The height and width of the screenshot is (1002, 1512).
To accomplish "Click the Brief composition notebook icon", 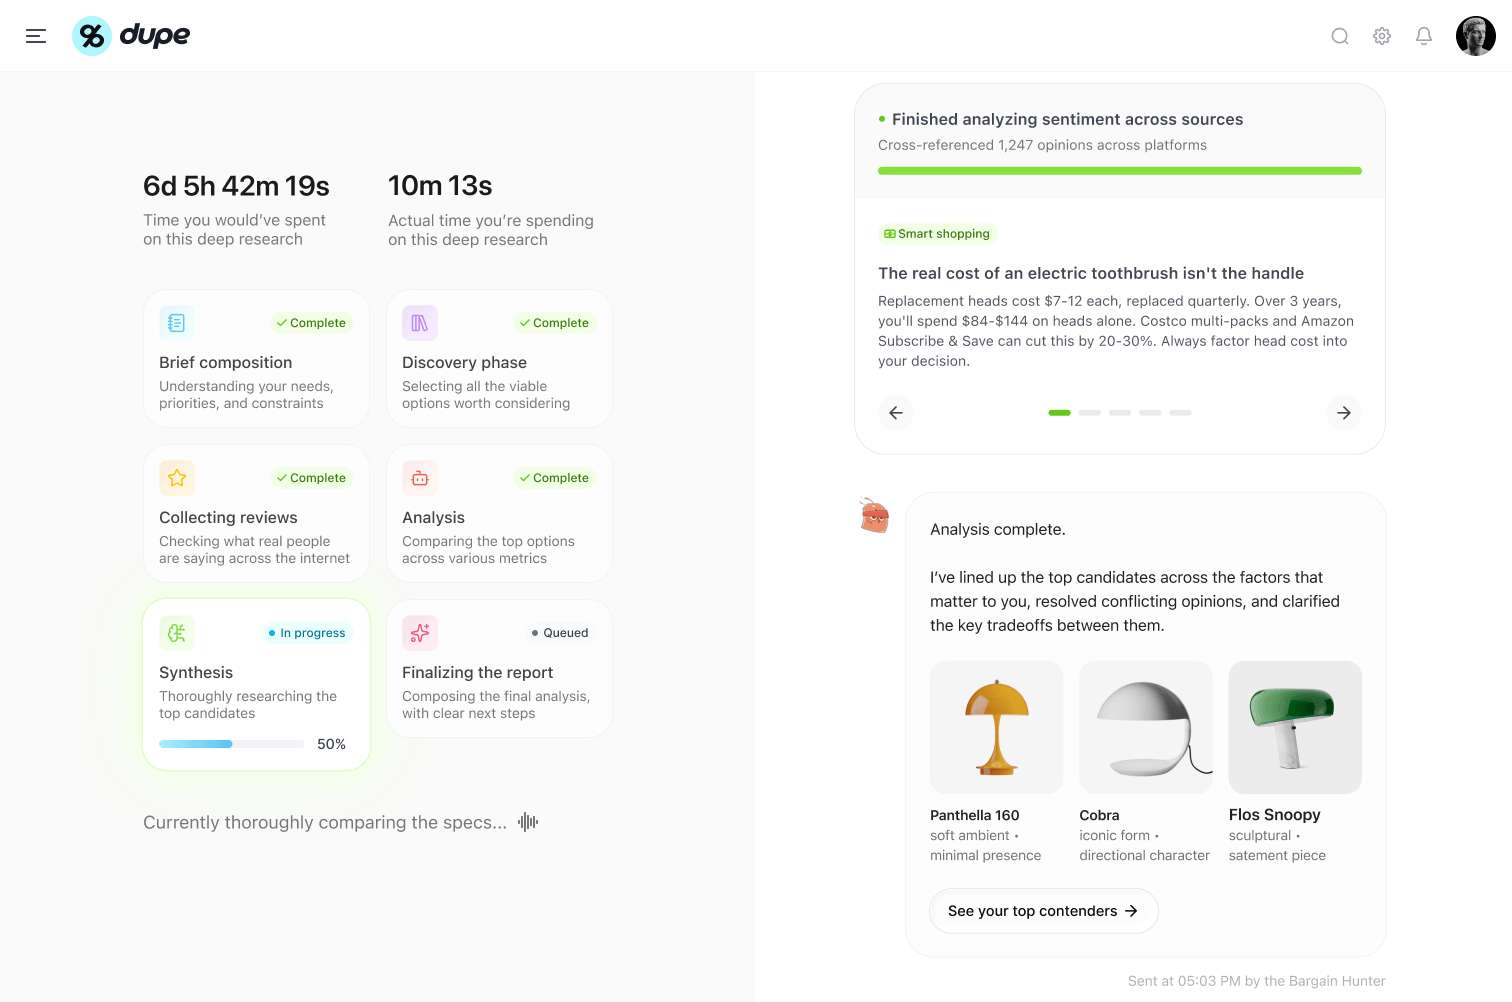I will [x=177, y=323].
